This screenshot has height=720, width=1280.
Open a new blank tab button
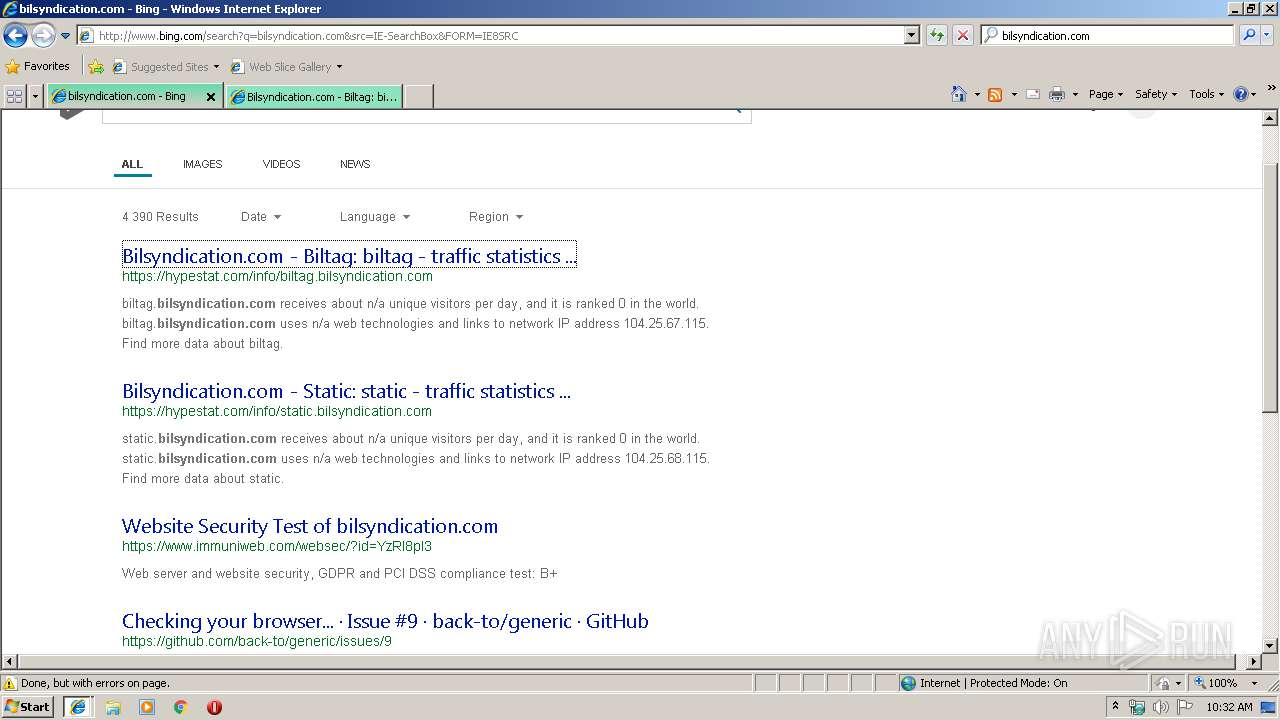tap(418, 96)
